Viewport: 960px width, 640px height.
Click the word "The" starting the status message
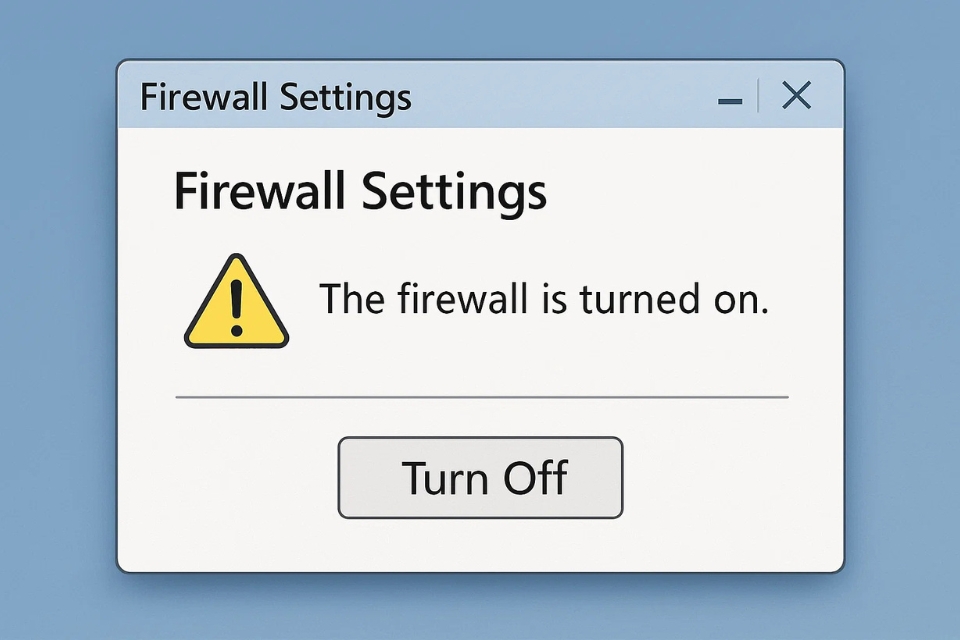[352, 299]
